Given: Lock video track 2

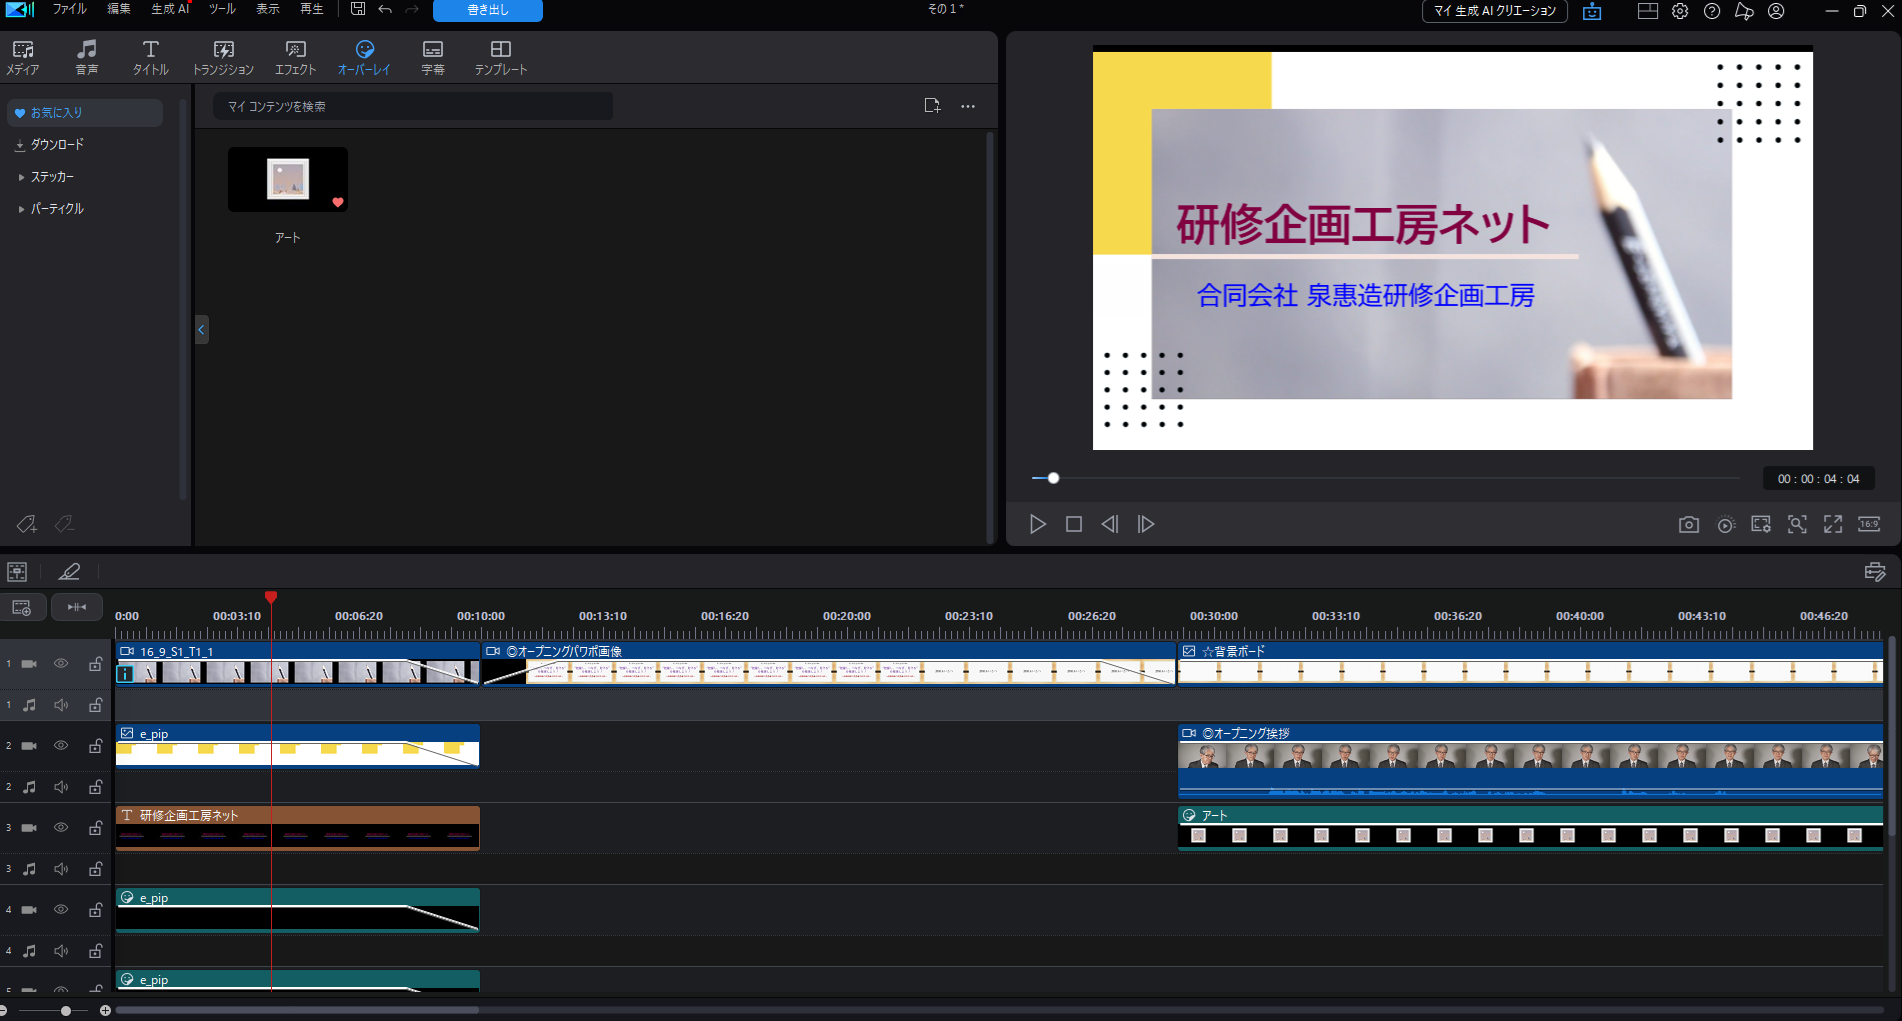Looking at the screenshot, I should click(95, 746).
